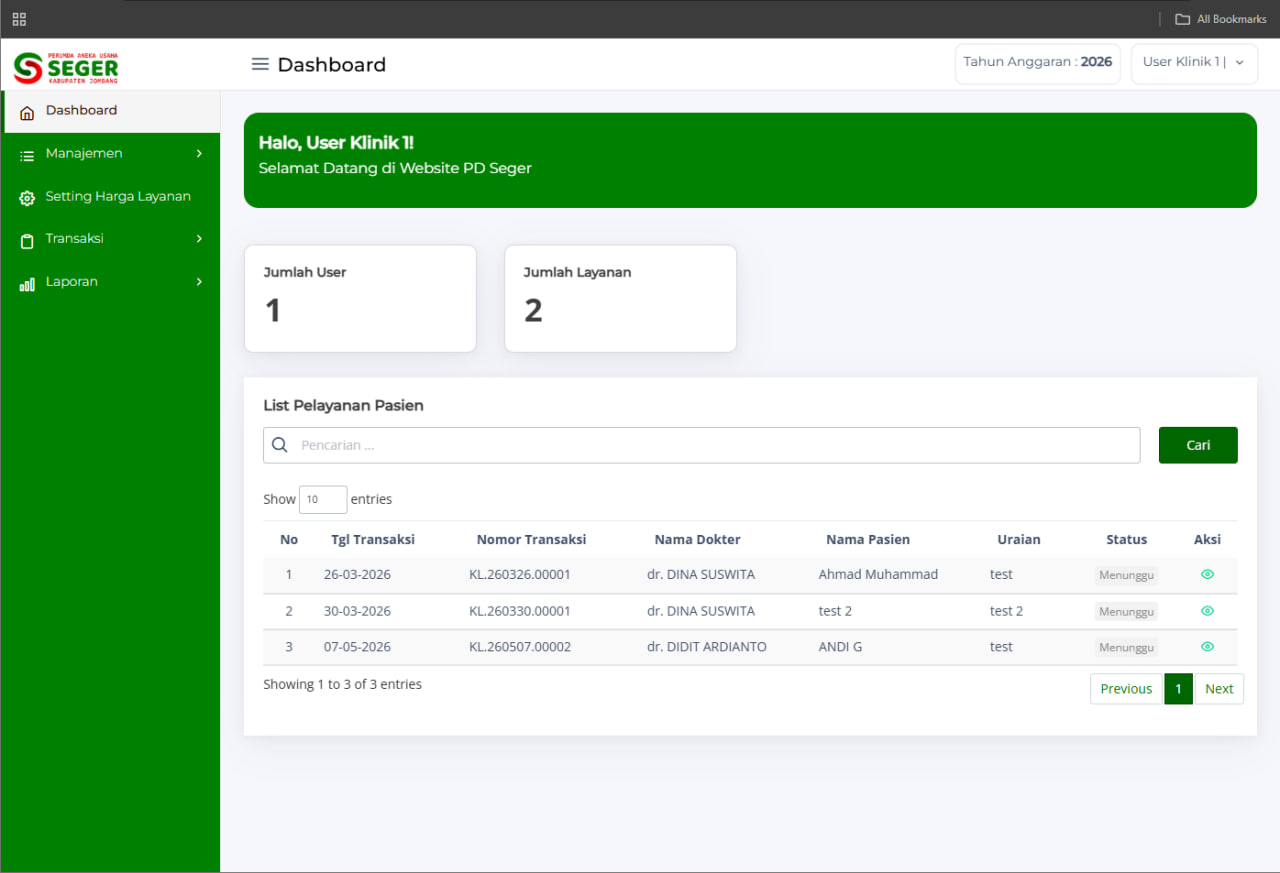Sort by Nama Pasien column header
The width and height of the screenshot is (1280, 873).
868,539
